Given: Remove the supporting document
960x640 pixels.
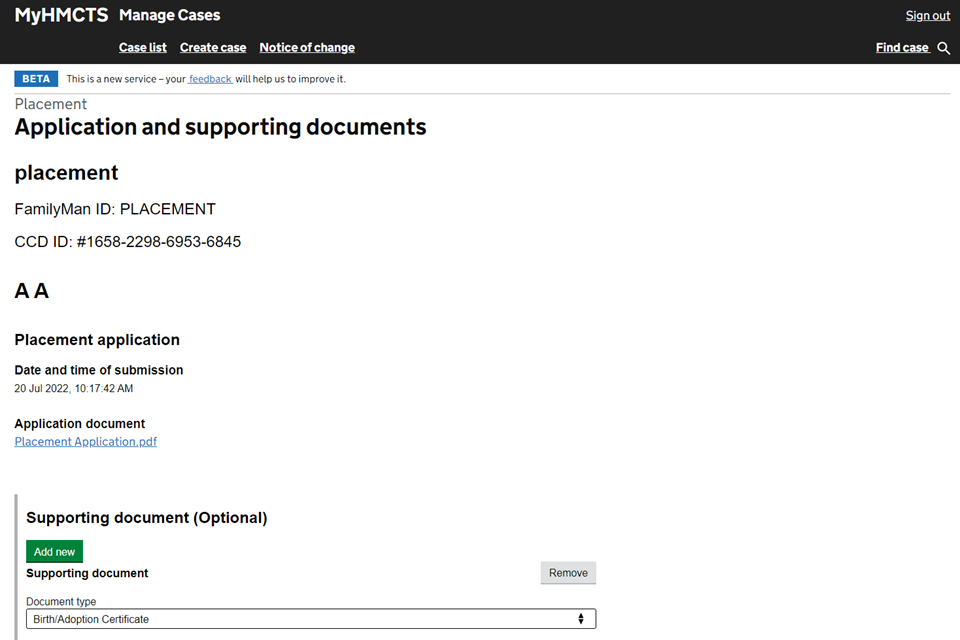Looking at the screenshot, I should click(568, 573).
